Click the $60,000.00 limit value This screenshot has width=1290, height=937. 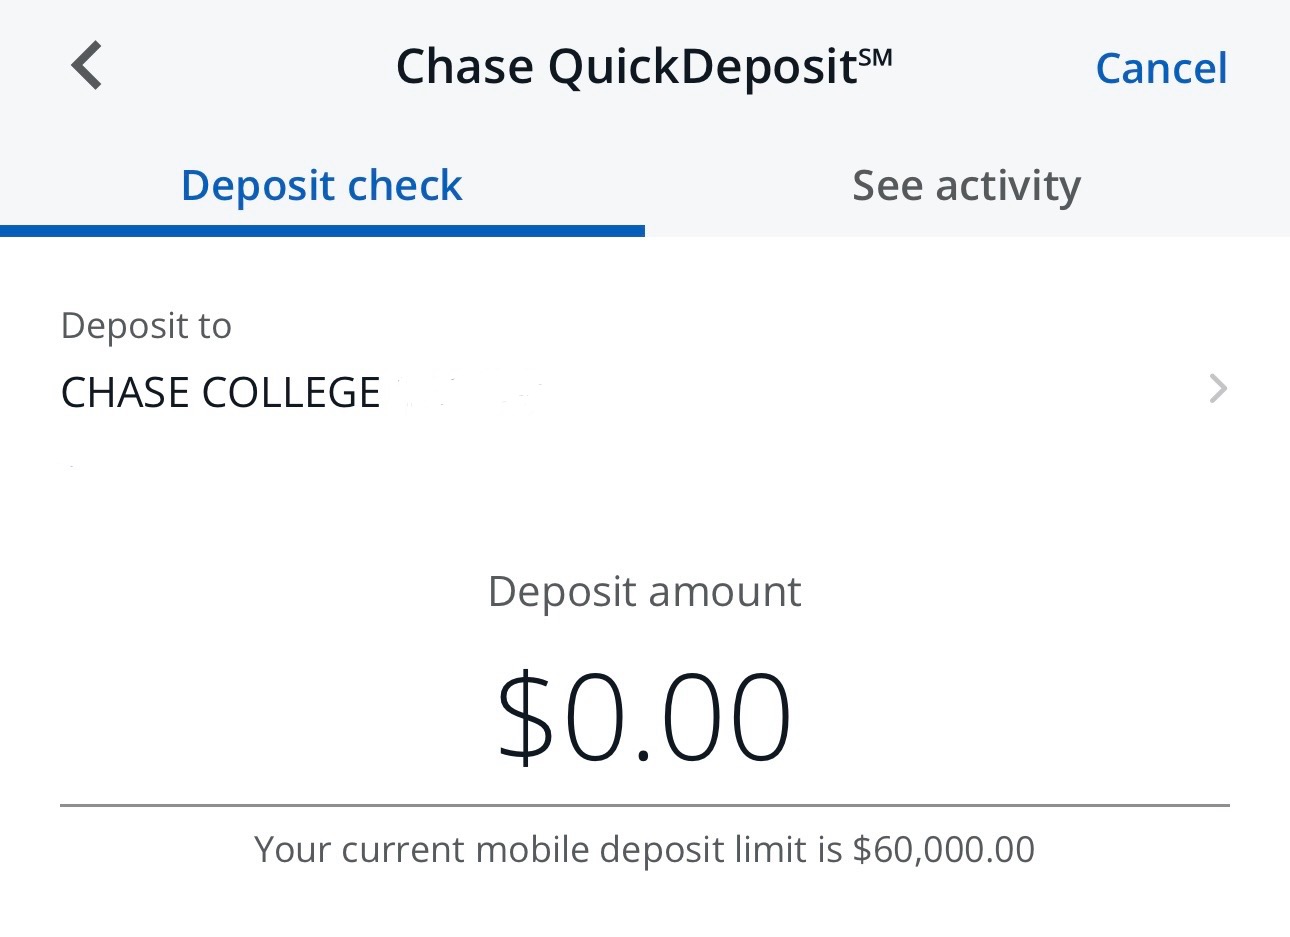point(943,849)
